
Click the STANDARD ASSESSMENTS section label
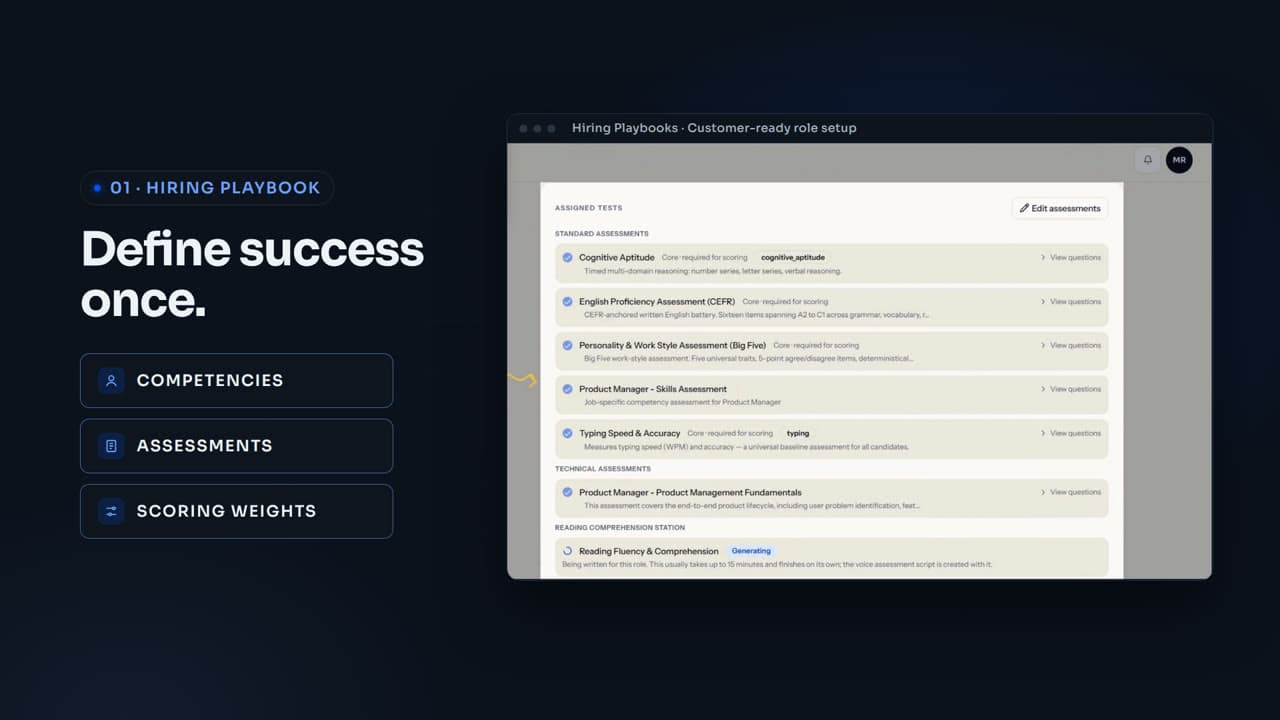pyautogui.click(x=602, y=234)
